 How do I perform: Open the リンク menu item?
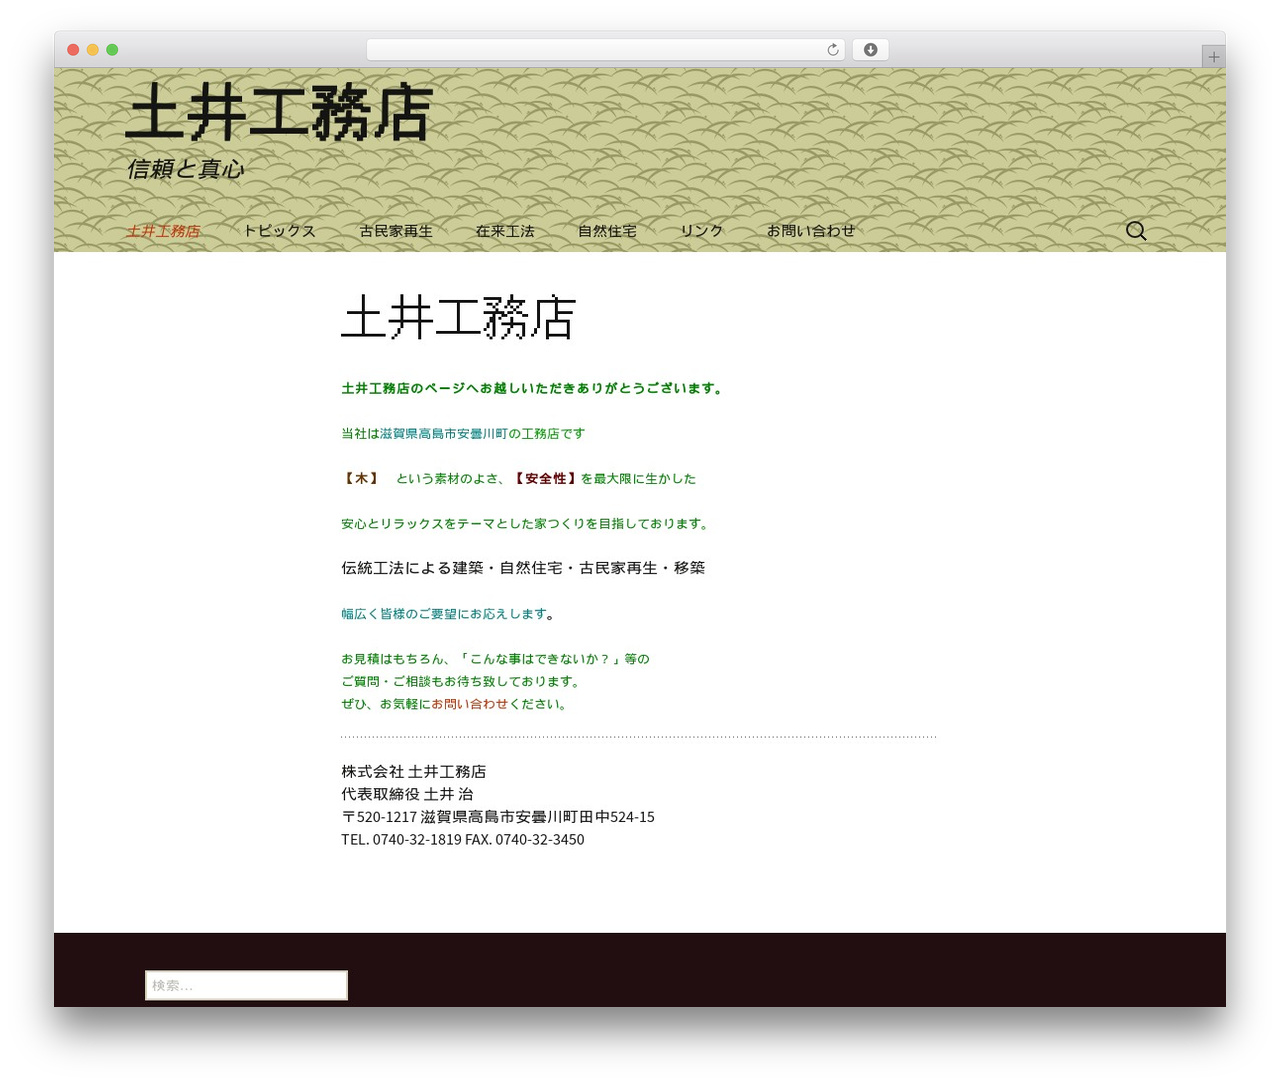pyautogui.click(x=701, y=231)
